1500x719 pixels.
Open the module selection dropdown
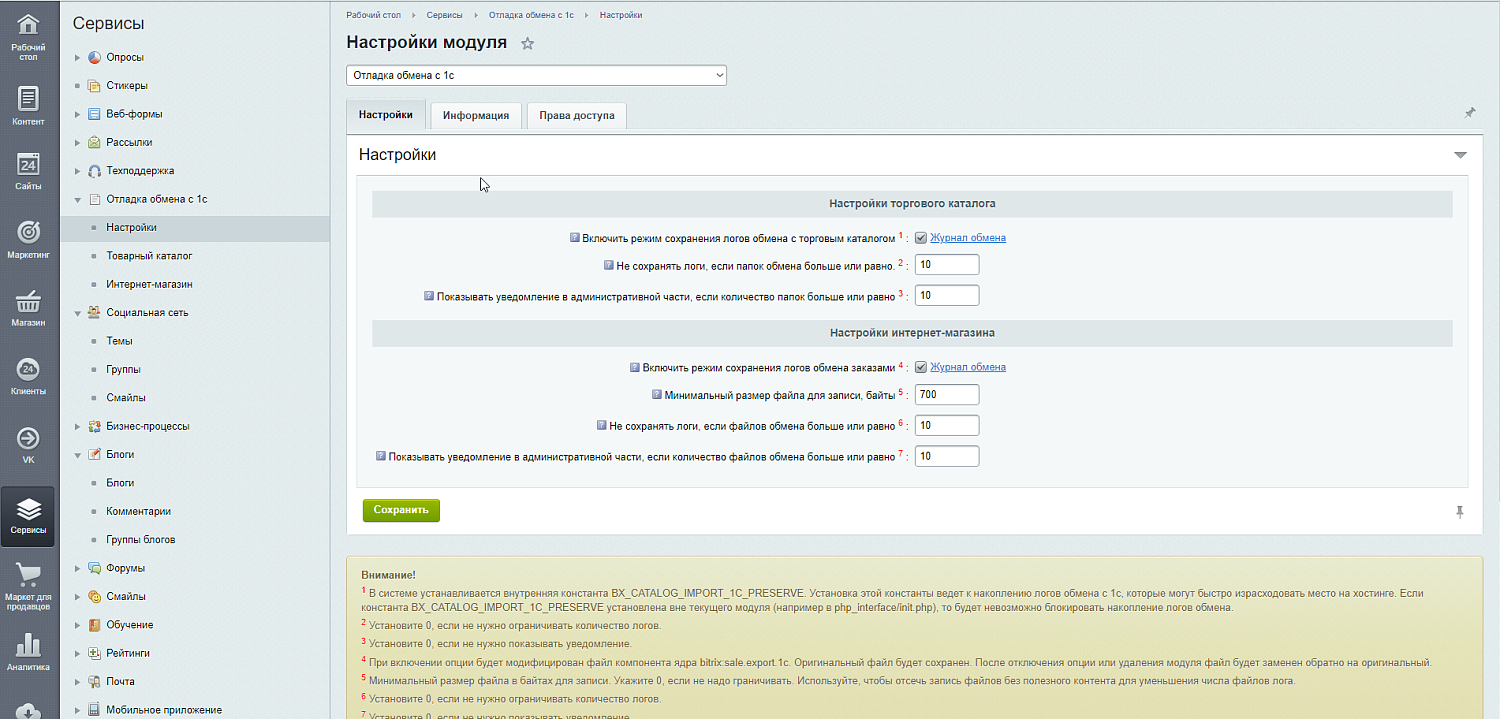[536, 75]
